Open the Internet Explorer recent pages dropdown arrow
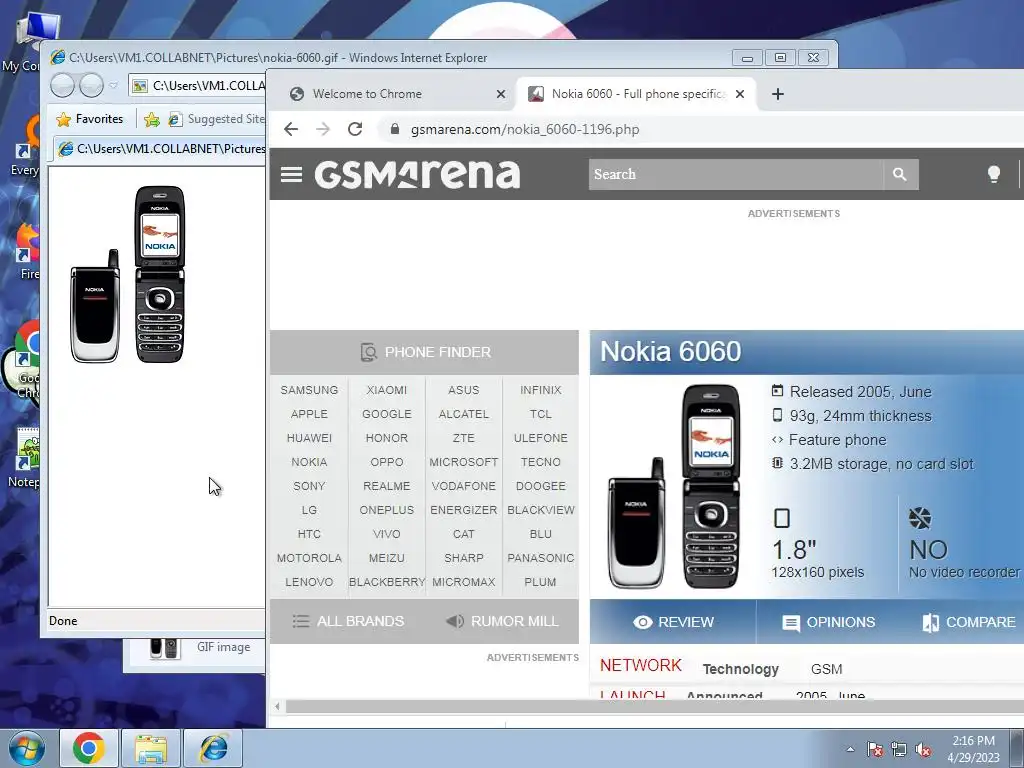 click(114, 86)
